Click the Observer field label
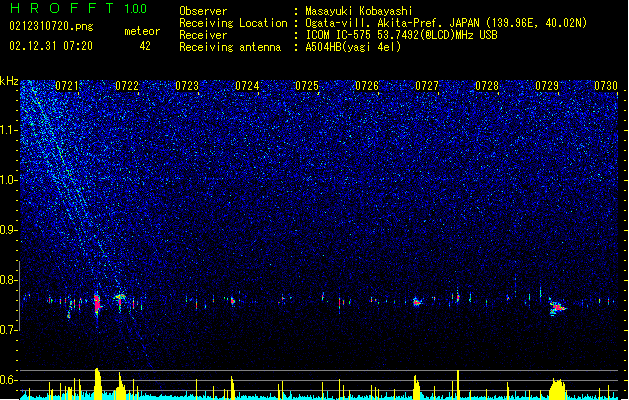629x400 pixels. coord(203,11)
